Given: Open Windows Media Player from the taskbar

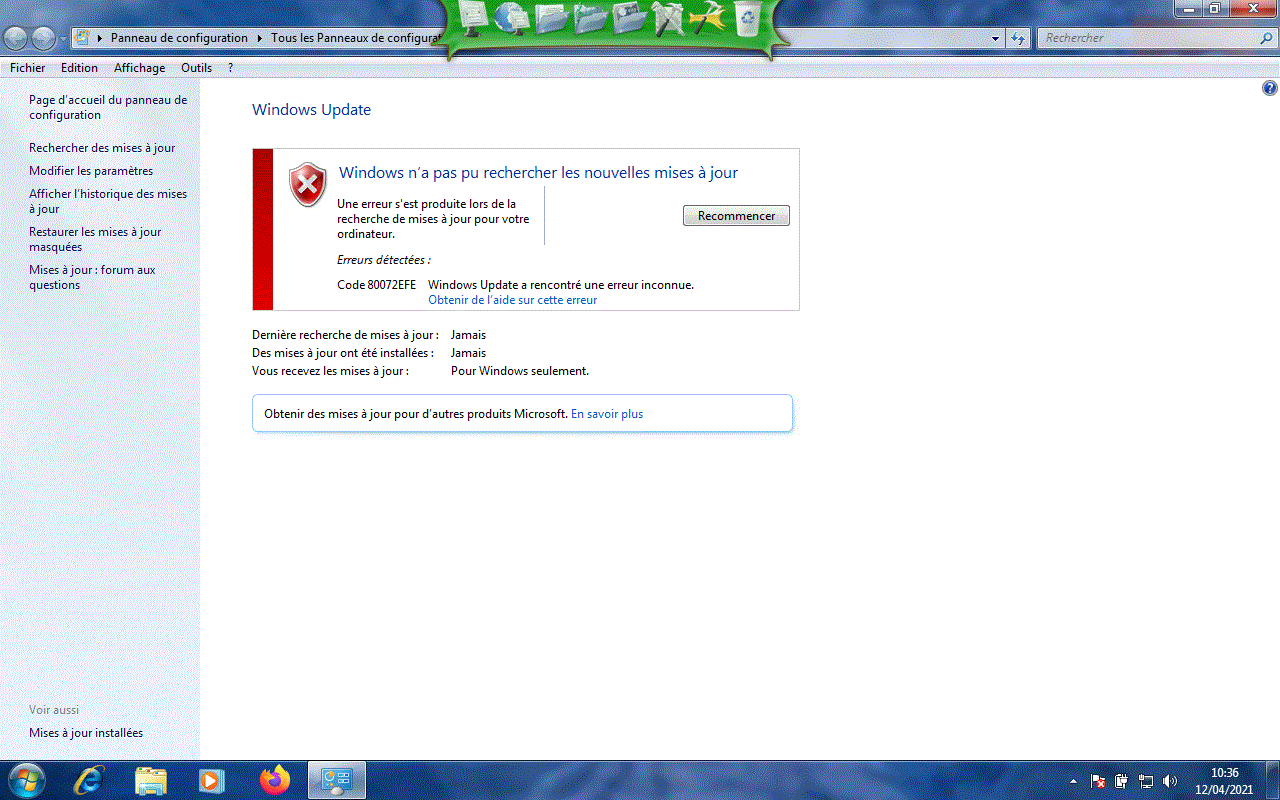Looking at the screenshot, I should [x=211, y=780].
